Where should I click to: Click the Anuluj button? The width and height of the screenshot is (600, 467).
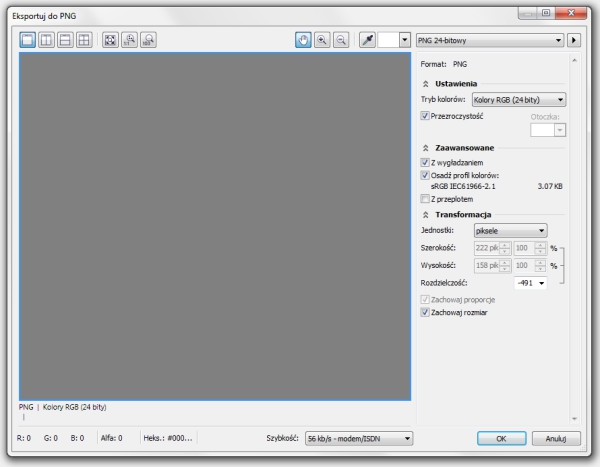pyautogui.click(x=556, y=438)
